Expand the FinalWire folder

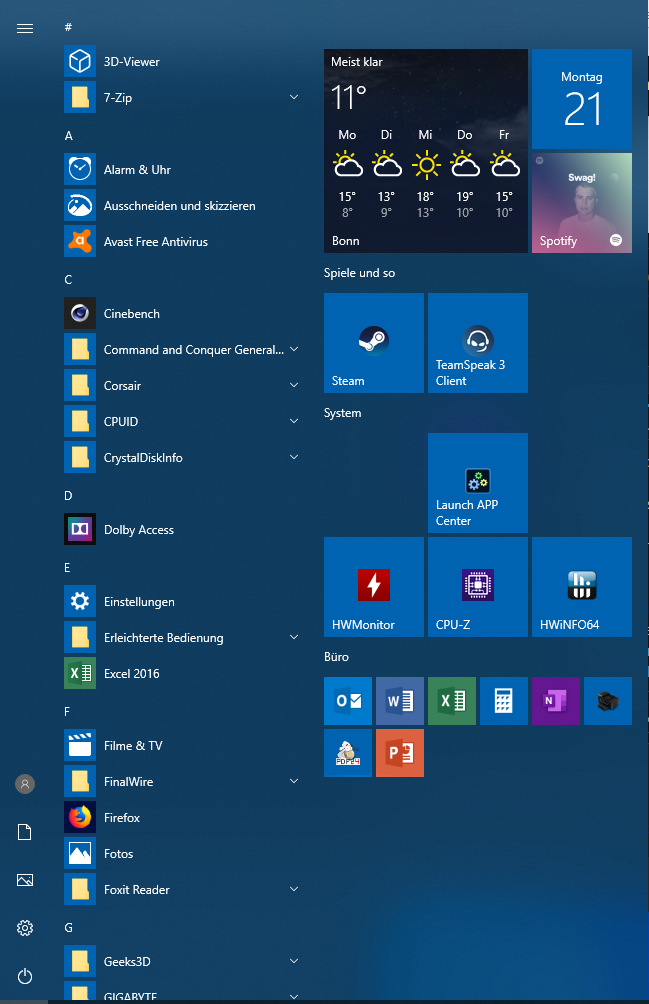coord(294,781)
